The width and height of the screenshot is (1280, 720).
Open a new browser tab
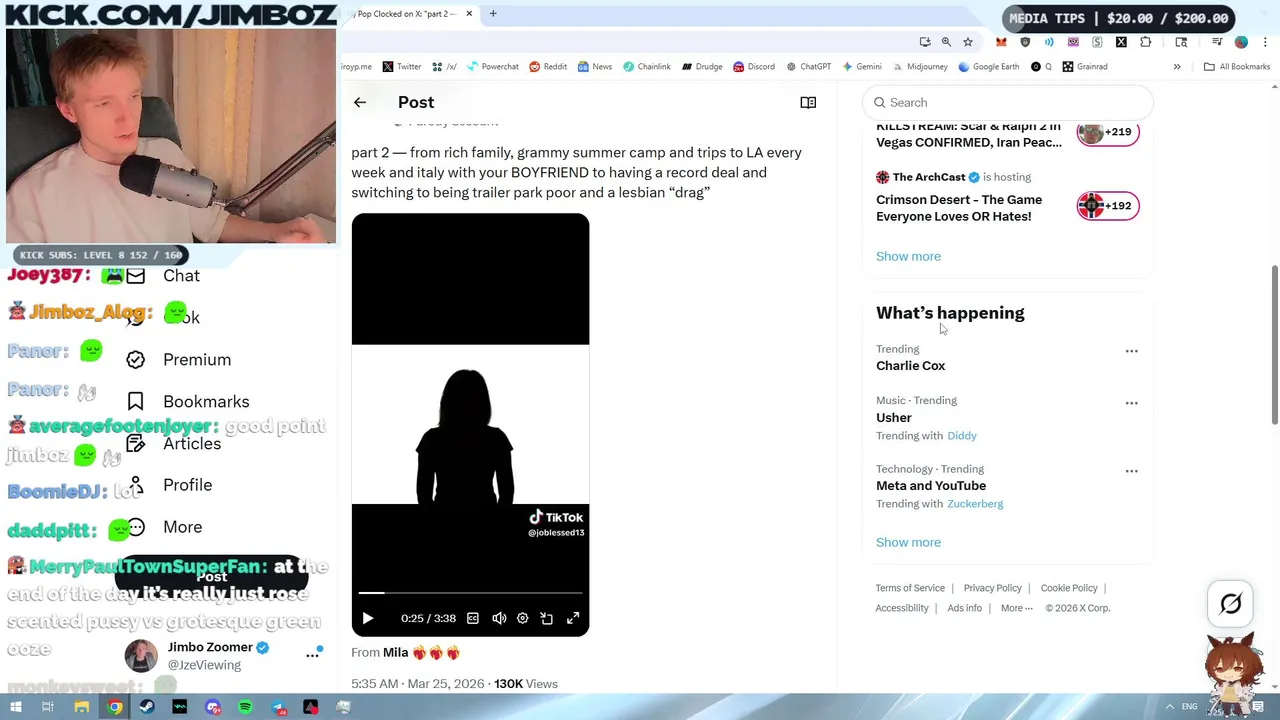point(493,14)
